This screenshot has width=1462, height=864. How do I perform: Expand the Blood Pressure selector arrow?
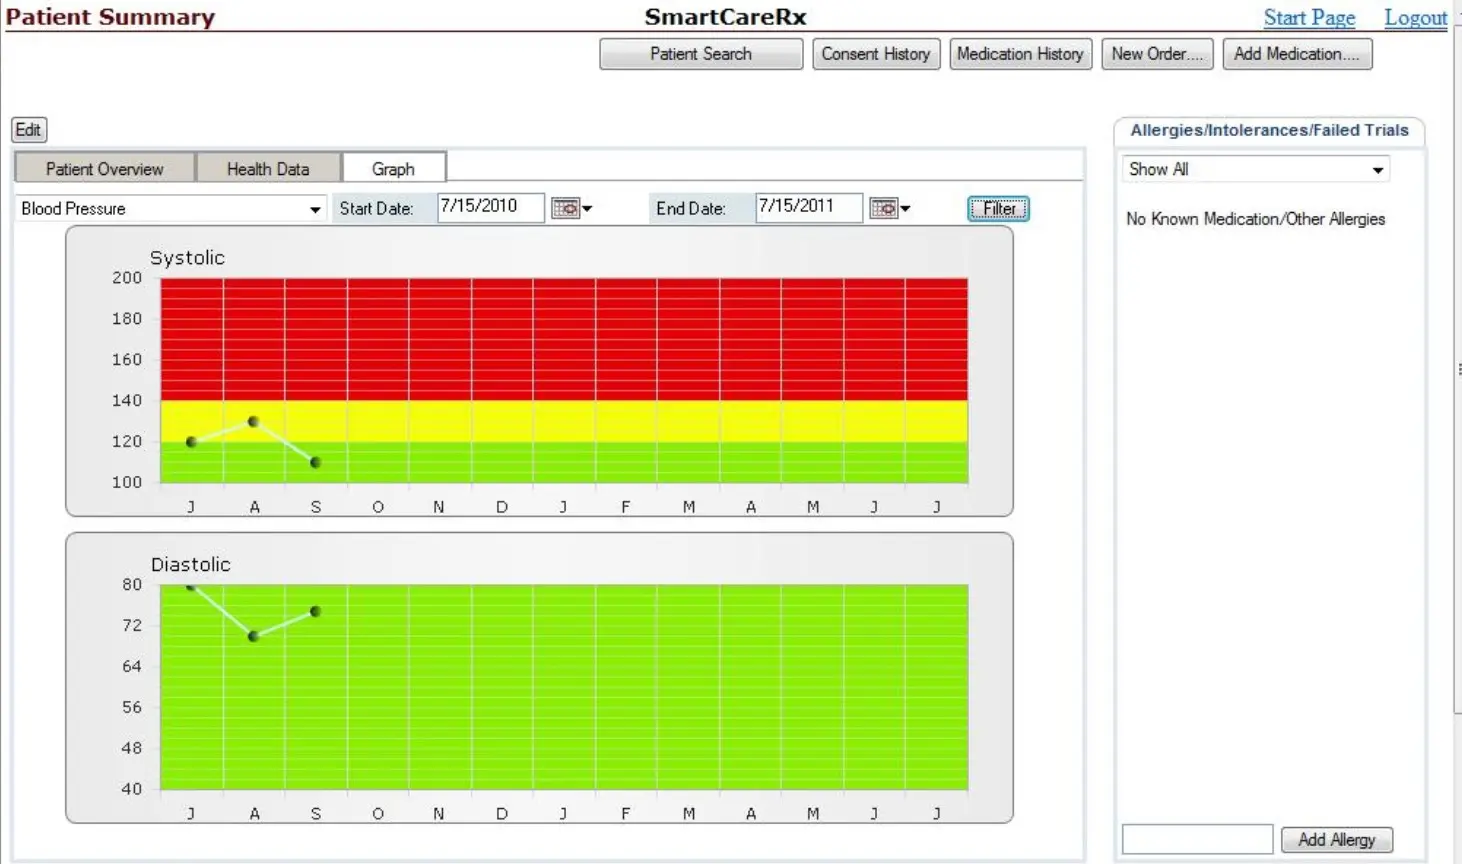(316, 208)
